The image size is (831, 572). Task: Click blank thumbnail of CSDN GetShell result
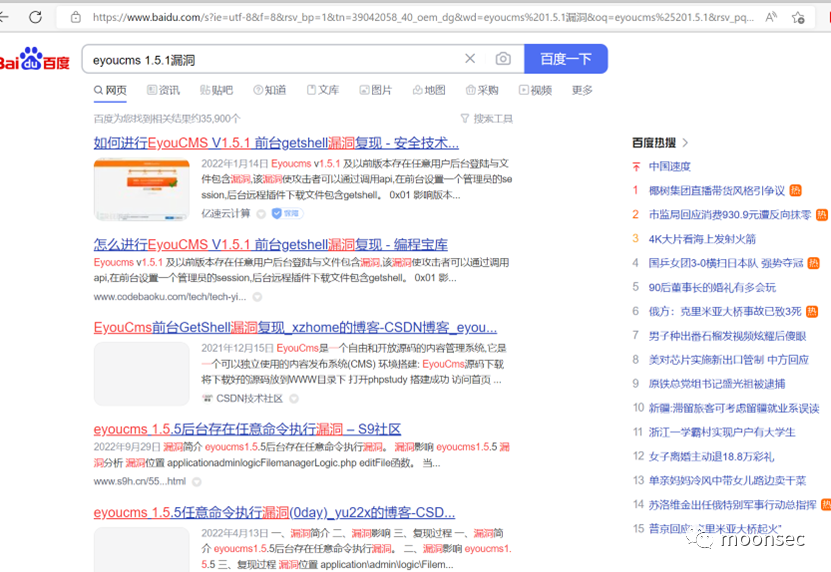tap(142, 374)
